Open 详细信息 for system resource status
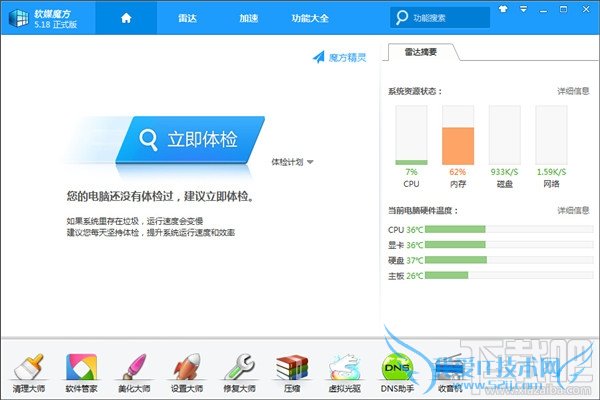The height and width of the screenshot is (400, 600). coord(573,91)
